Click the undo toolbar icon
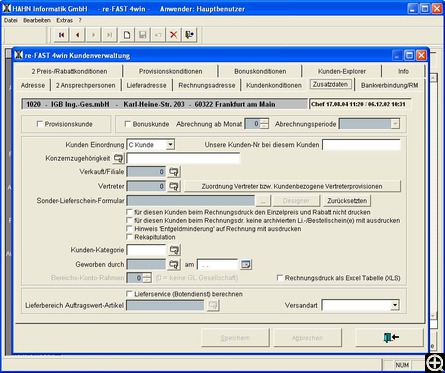 (158, 35)
